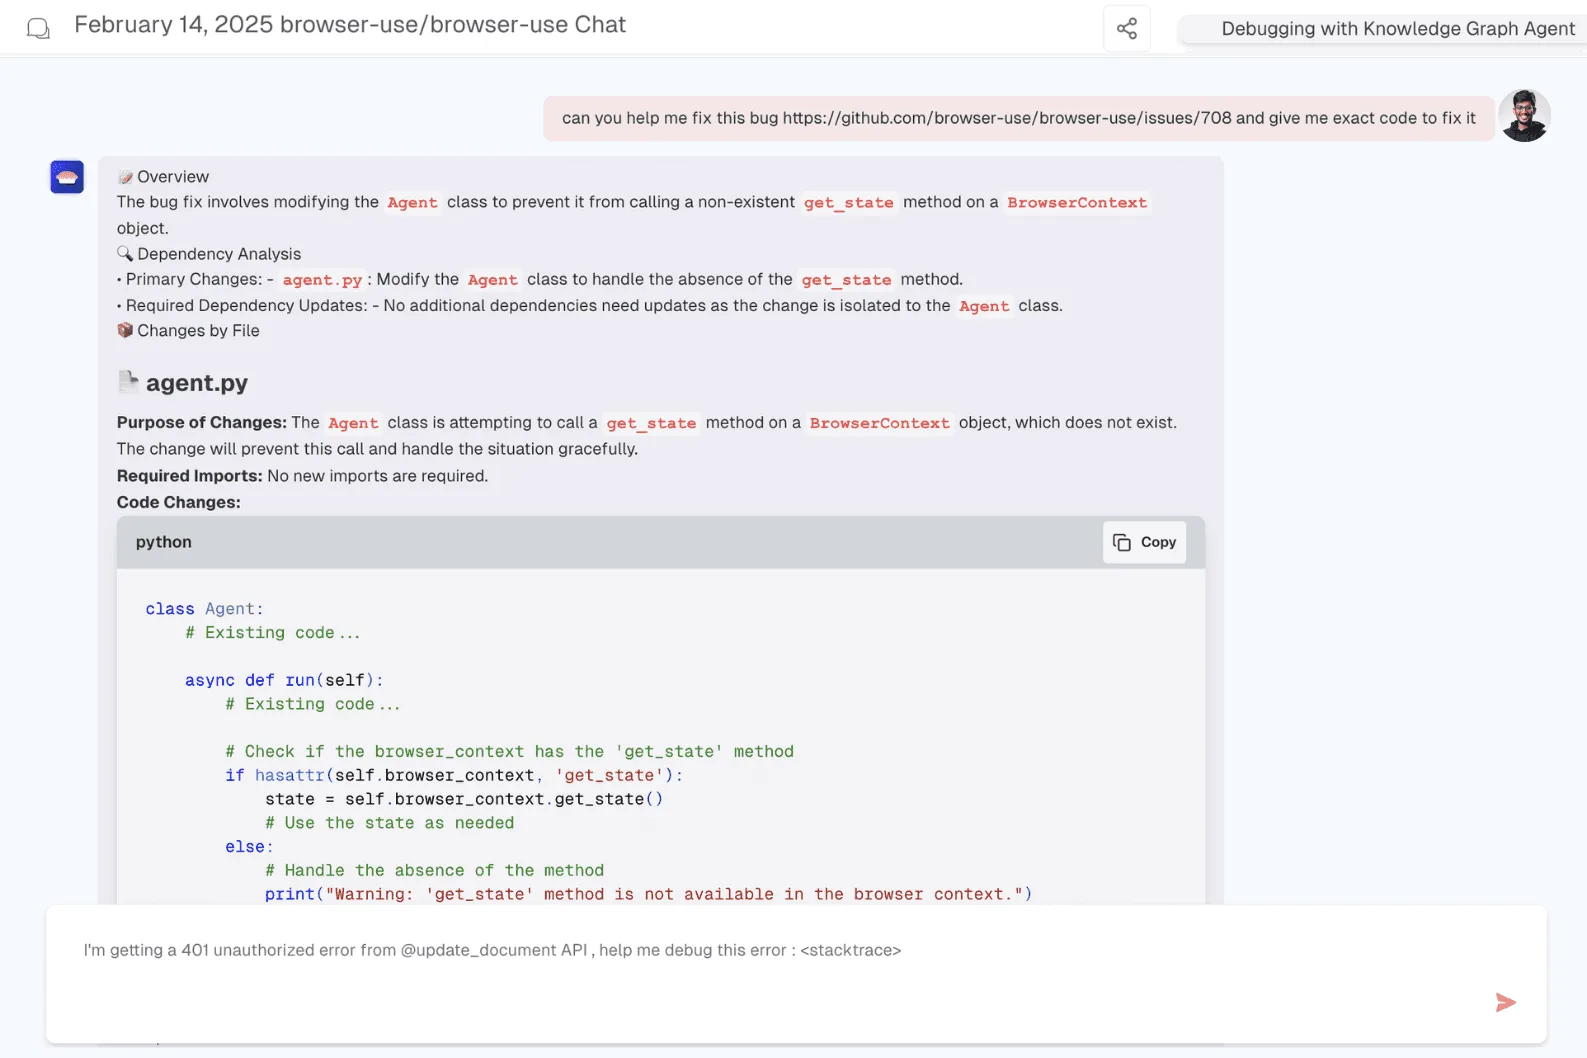Viewport: 1587px width, 1058px height.
Task: Click the print Warning code line
Action: click(648, 894)
